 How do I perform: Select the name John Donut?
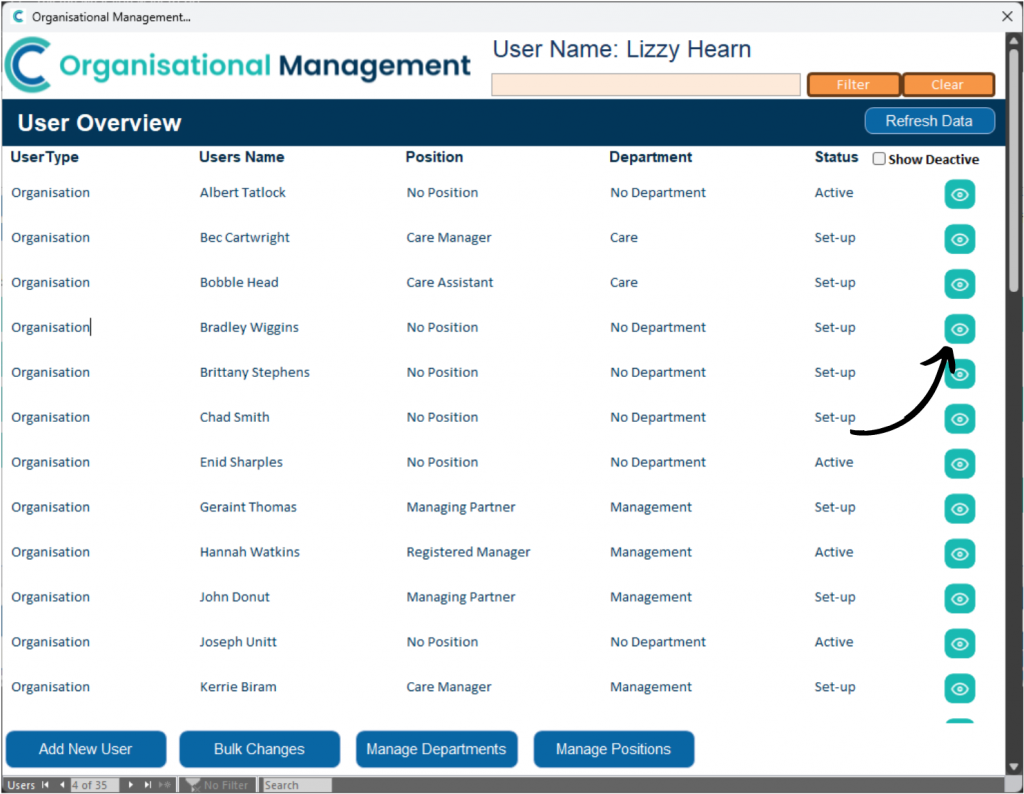234,597
